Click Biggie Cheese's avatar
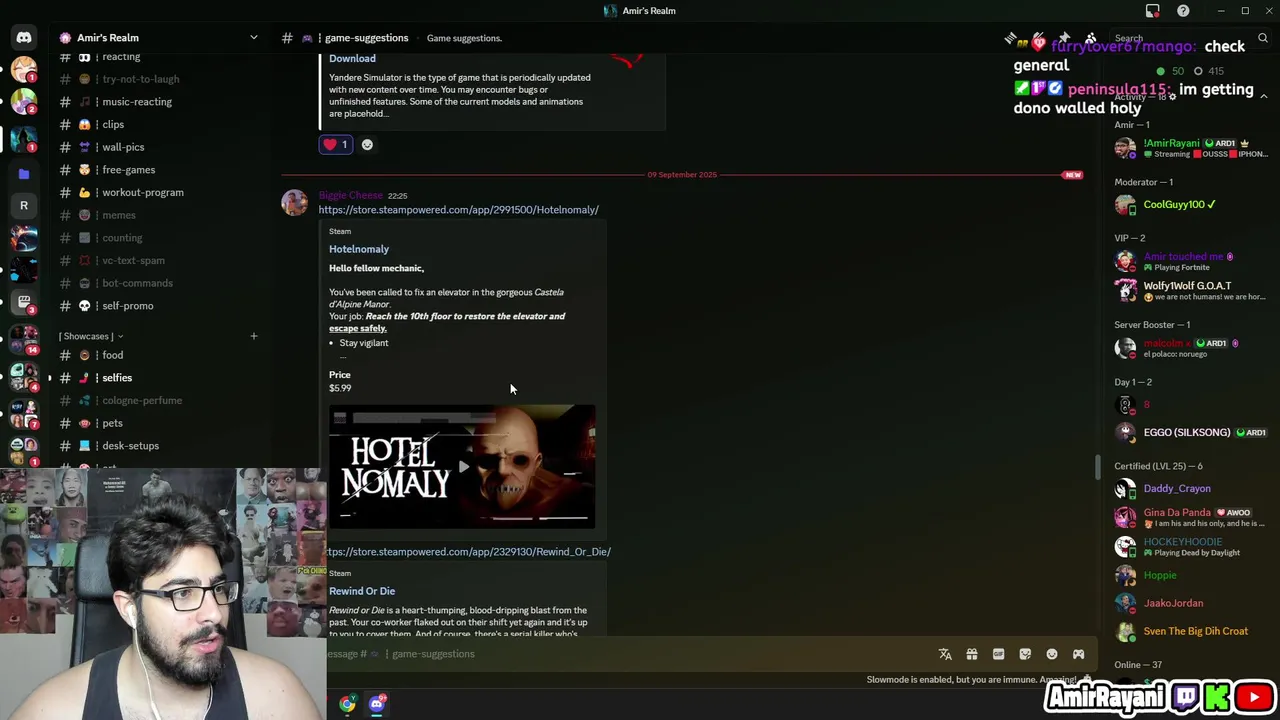Image resolution: width=1280 pixels, height=720 pixels. [294, 203]
